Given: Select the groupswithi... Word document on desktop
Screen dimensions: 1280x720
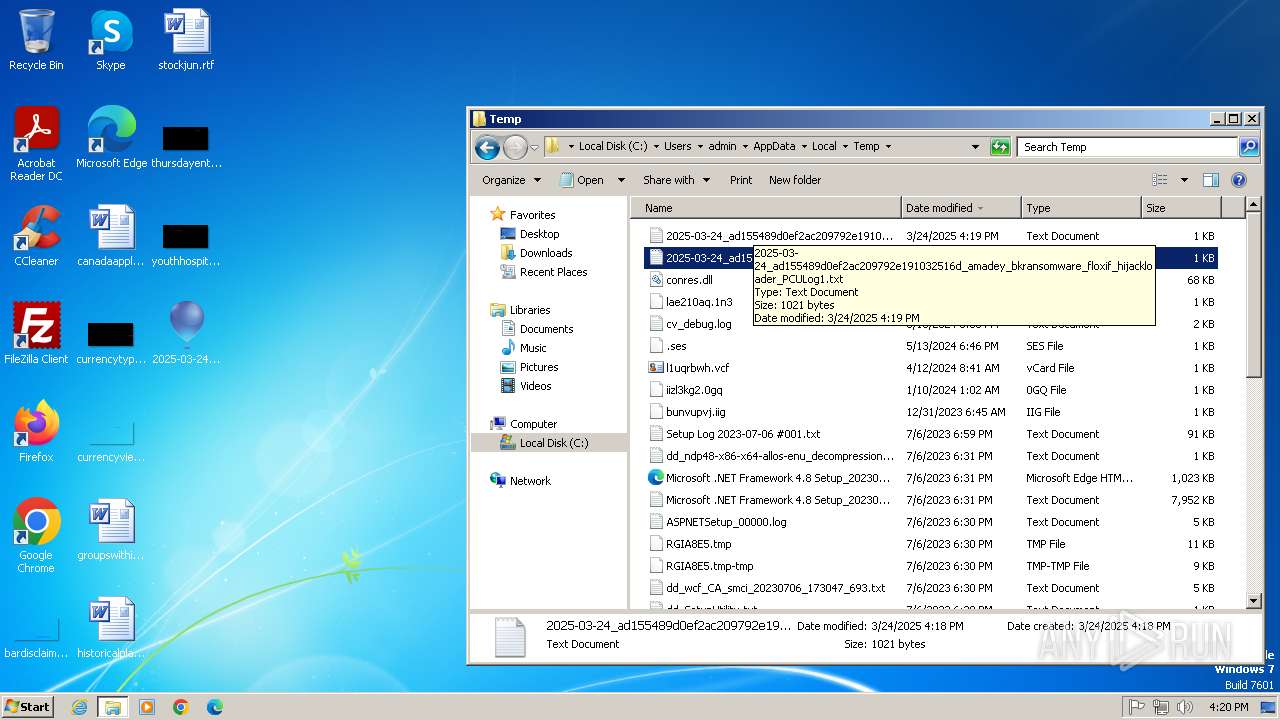Looking at the screenshot, I should coord(111,530).
